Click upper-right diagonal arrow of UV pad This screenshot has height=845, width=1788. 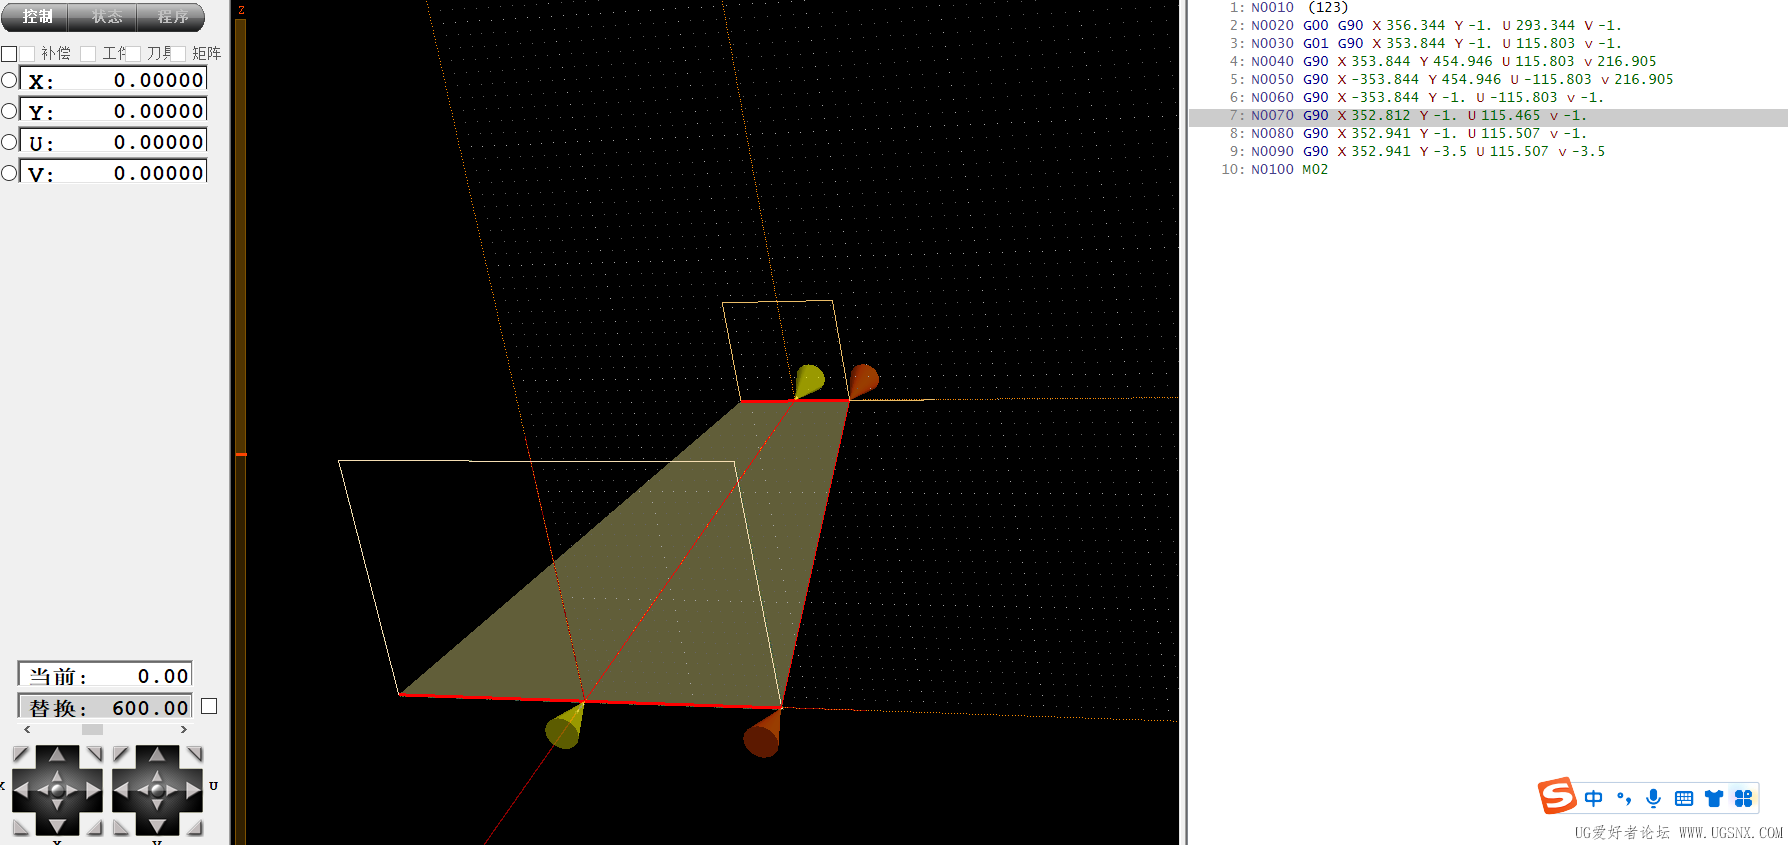point(194,754)
